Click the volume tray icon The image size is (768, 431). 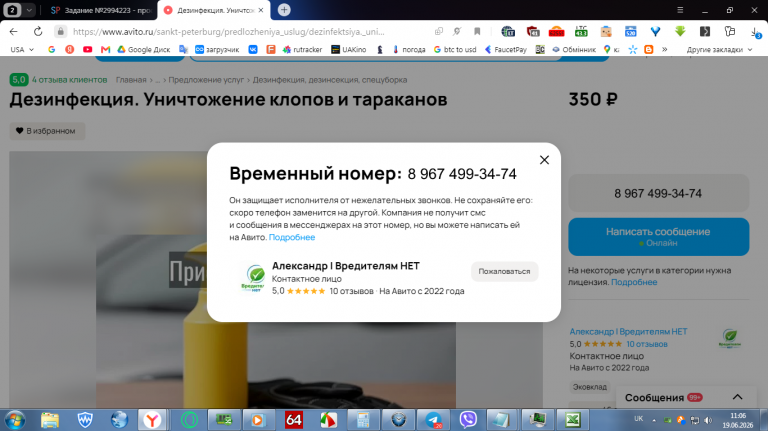(x=708, y=420)
